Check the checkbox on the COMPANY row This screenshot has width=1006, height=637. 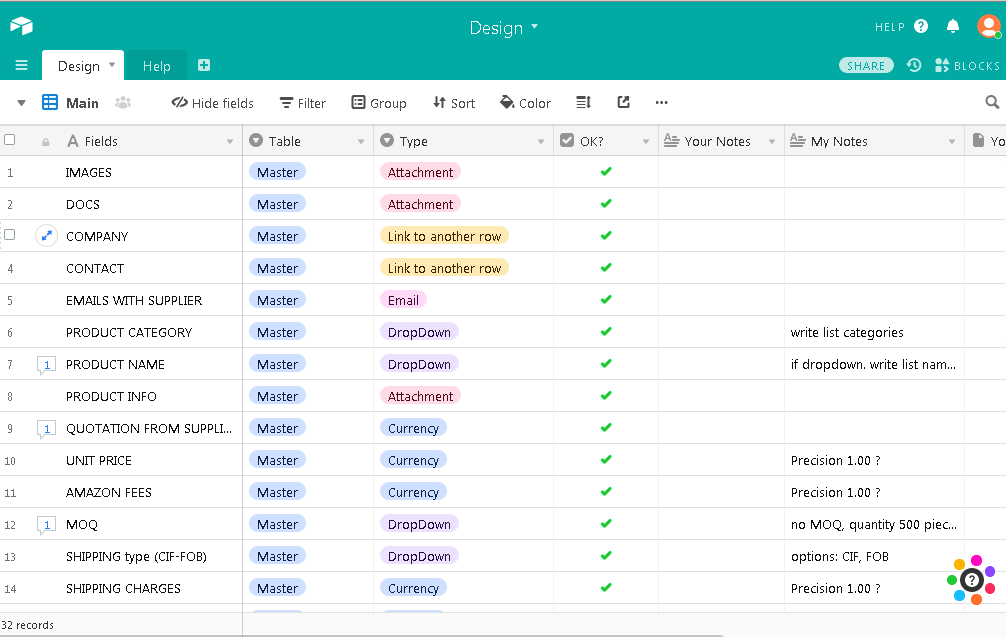[9, 235]
